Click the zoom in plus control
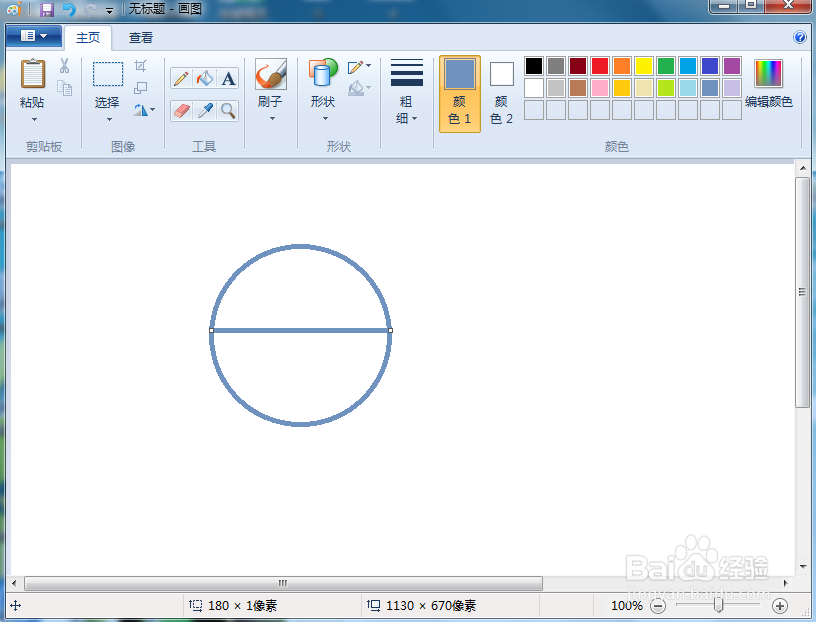This screenshot has height=622, width=816. tap(782, 605)
